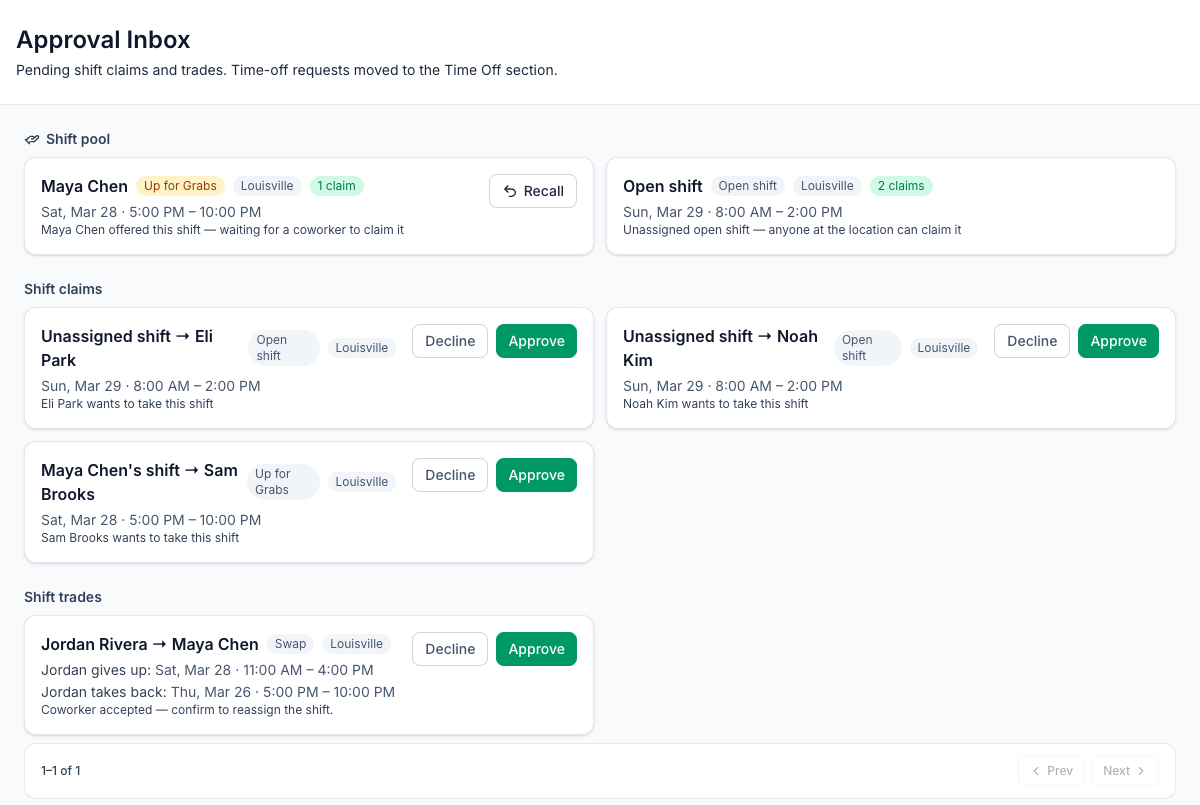
Task: Click the Louisville tag on Eli Park's claim
Action: [x=362, y=348]
